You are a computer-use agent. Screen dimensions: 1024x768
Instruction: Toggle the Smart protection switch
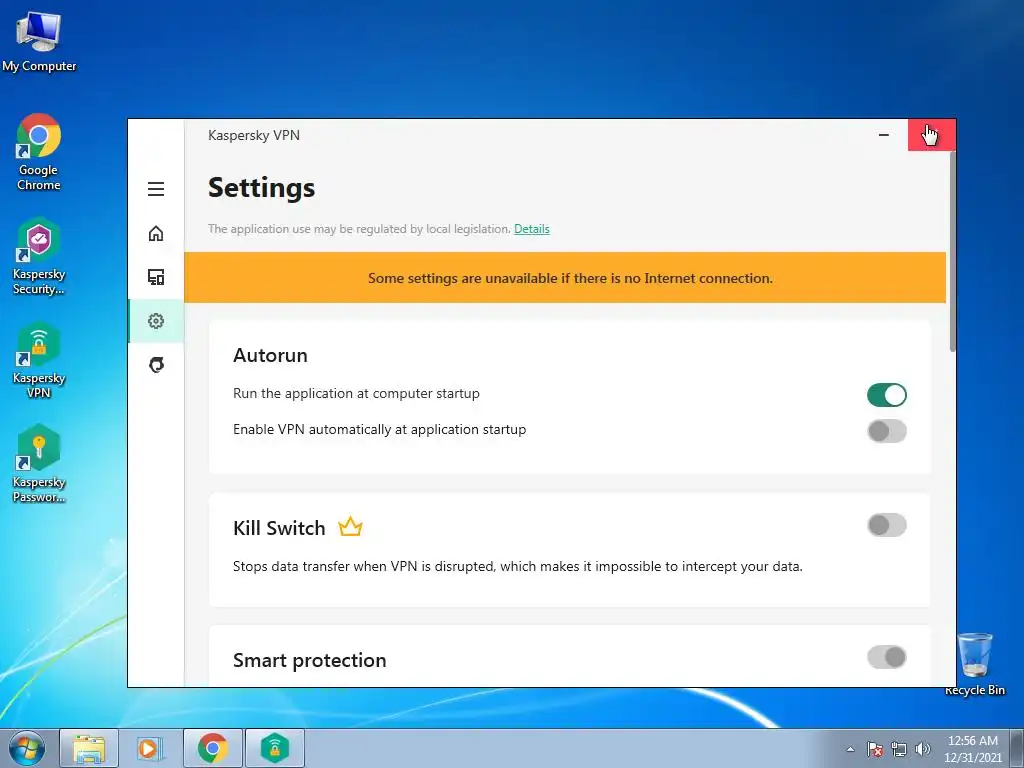886,657
